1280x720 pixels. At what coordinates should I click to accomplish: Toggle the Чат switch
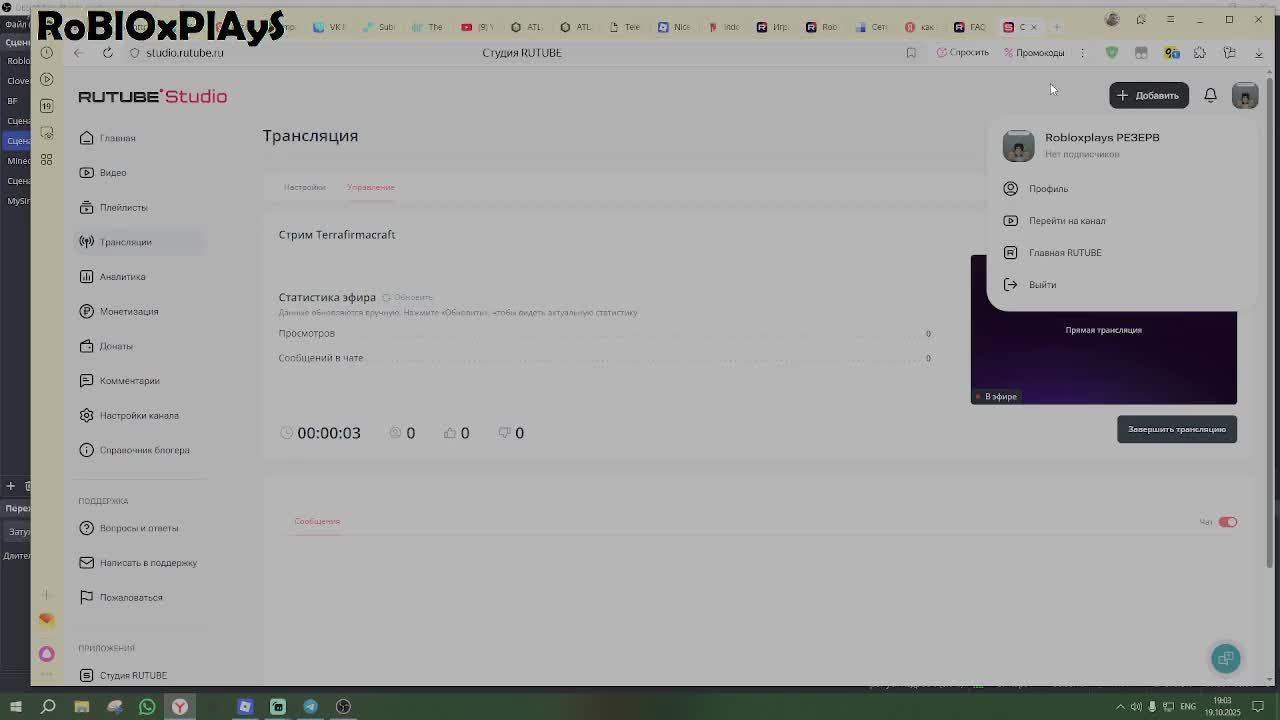pos(1228,522)
